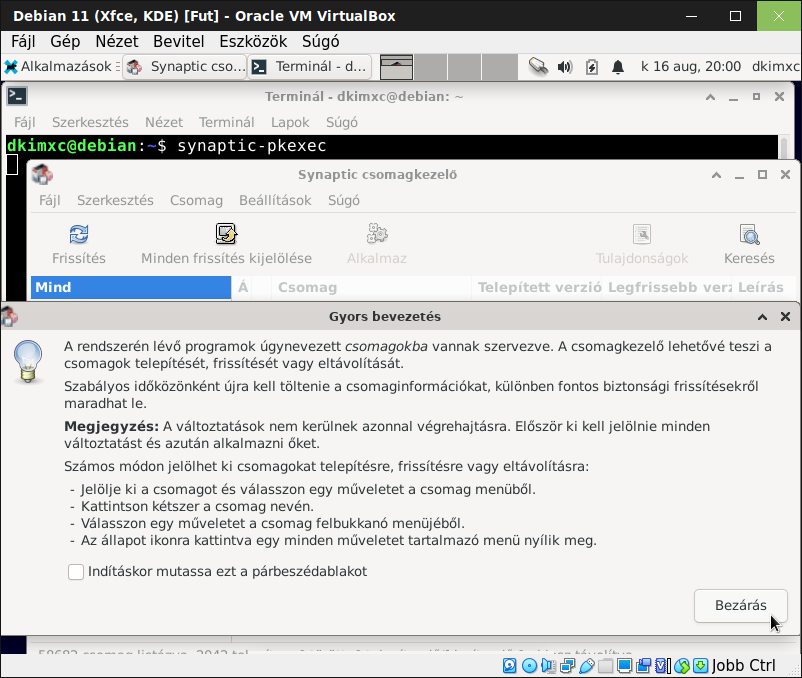This screenshot has height=678, width=802.
Task: Open the Synaptic Csomag menu
Action: click(x=196, y=200)
